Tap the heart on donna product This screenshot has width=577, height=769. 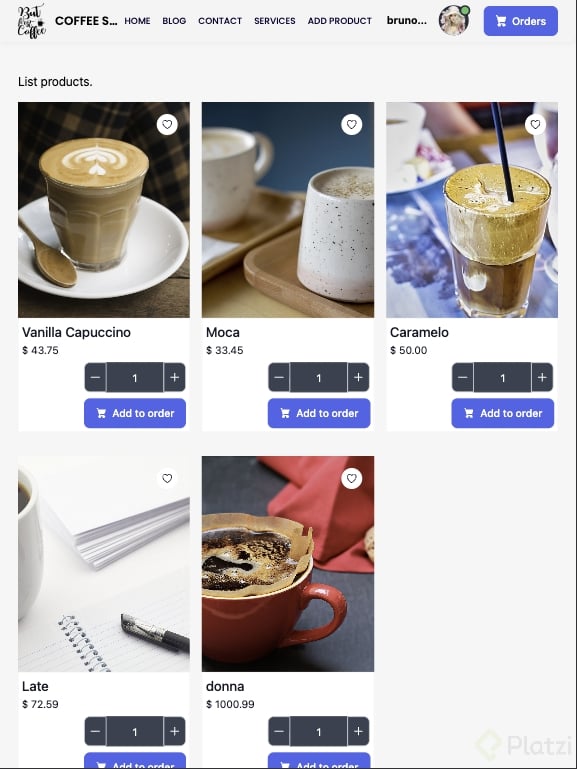click(x=351, y=478)
